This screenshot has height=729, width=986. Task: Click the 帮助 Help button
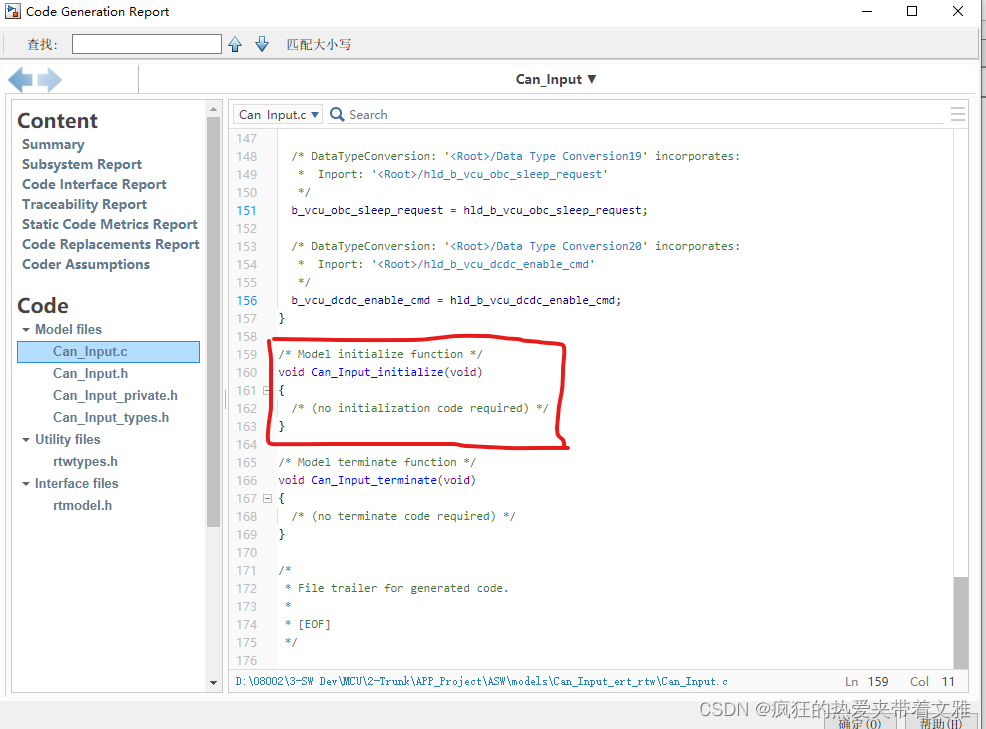941,723
